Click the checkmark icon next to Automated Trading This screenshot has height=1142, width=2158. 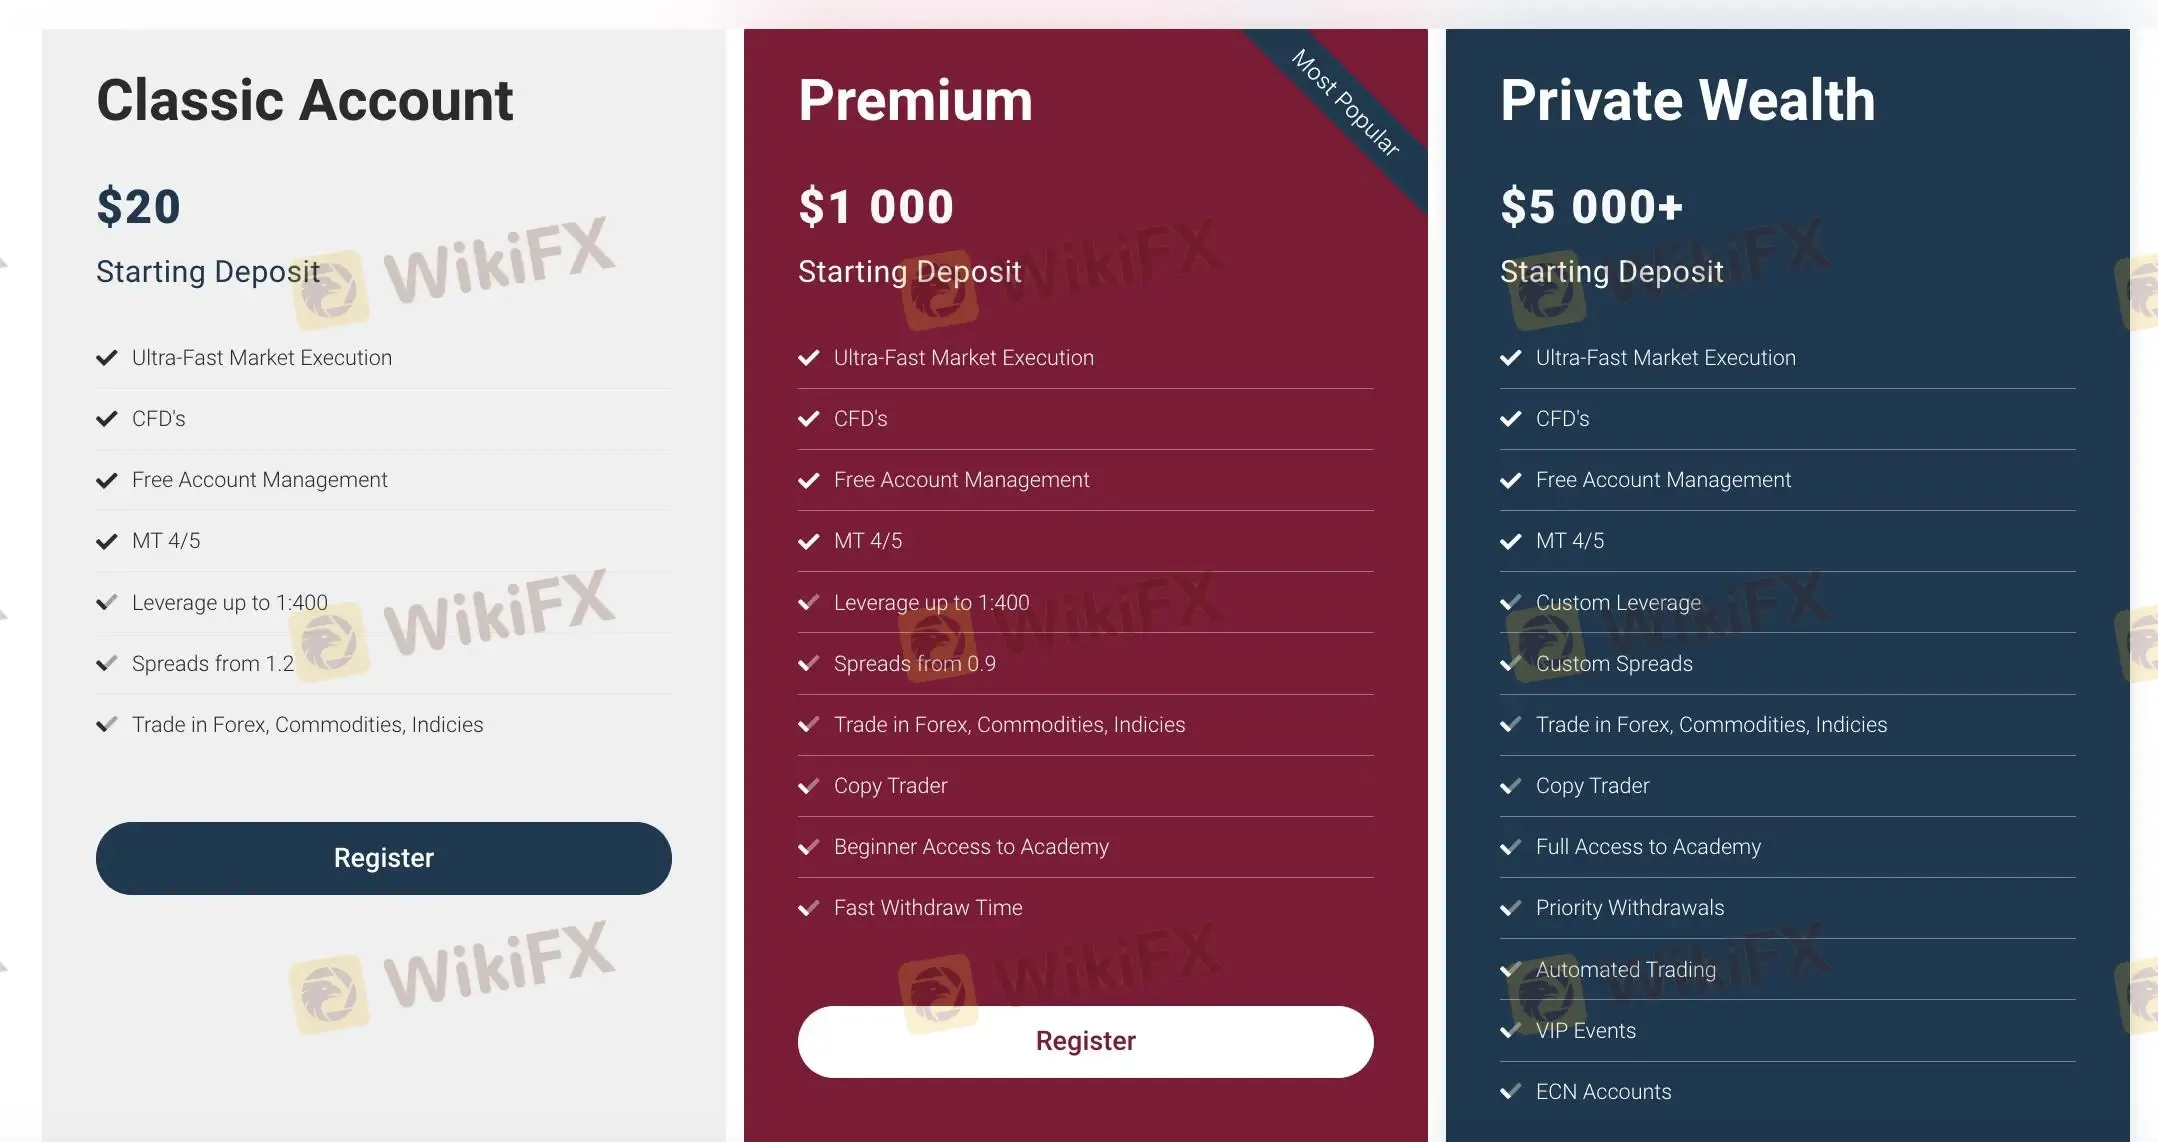[1510, 968]
